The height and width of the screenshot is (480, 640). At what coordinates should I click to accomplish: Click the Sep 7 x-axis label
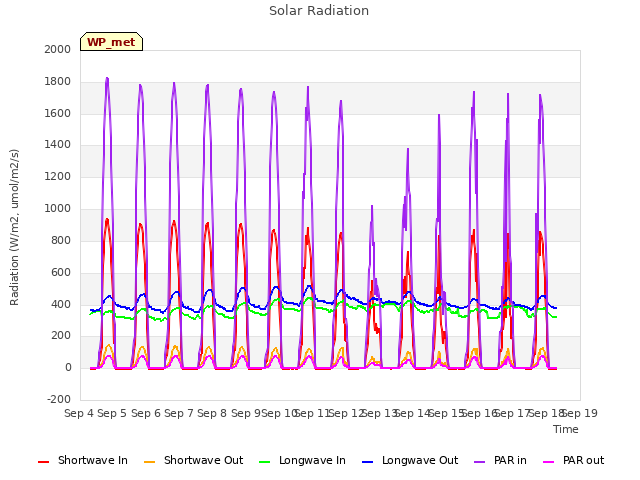(179, 413)
